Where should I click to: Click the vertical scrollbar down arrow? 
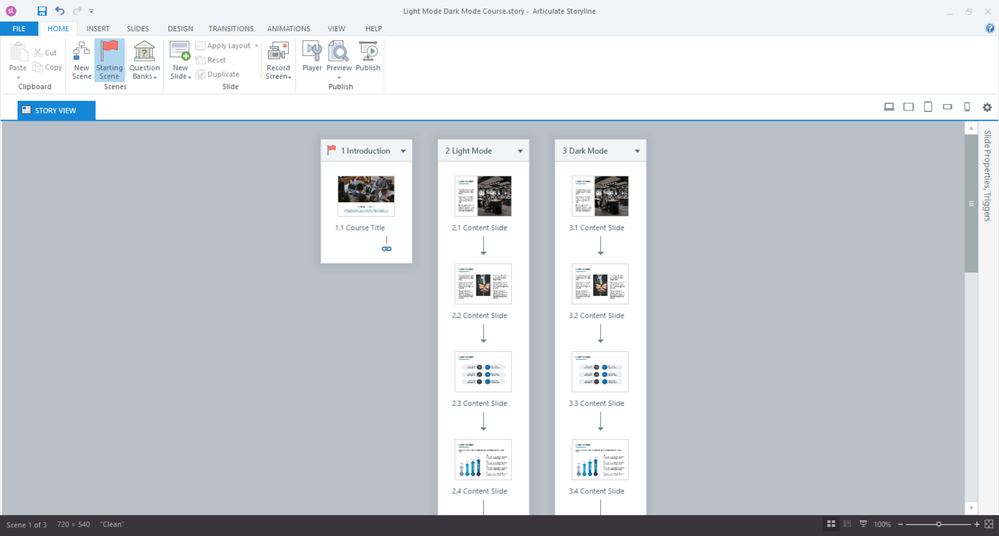click(x=971, y=508)
